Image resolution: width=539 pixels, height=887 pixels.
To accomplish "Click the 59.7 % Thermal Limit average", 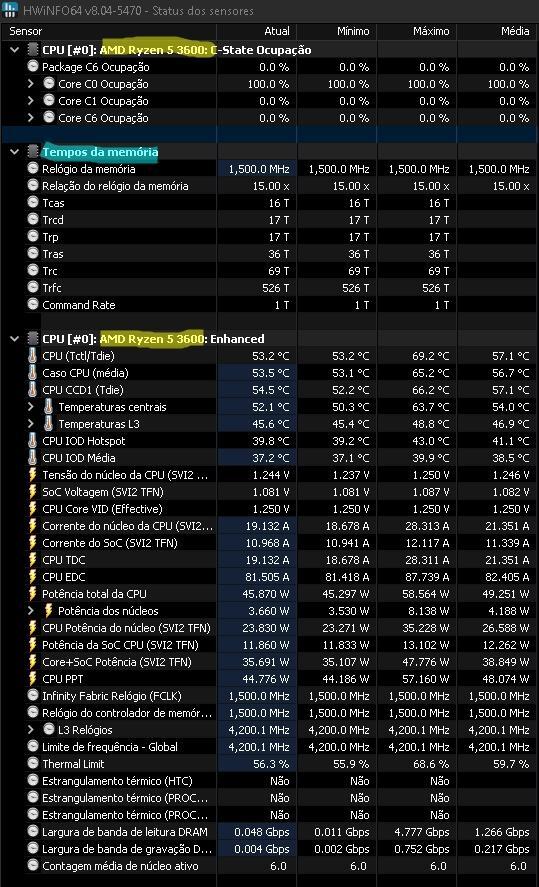I will [x=511, y=764].
